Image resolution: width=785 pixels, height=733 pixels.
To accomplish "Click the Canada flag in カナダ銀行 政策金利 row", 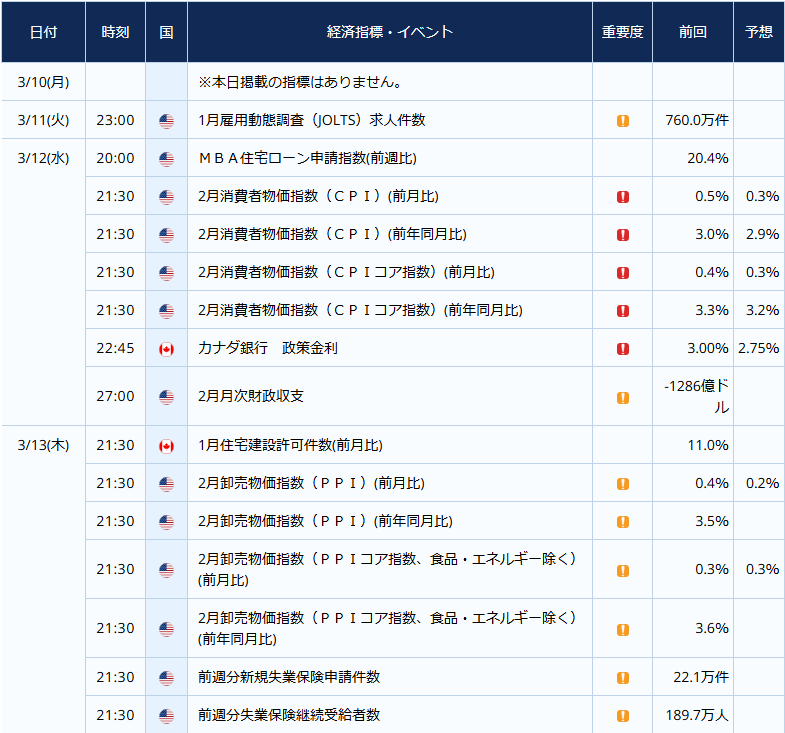I will pos(166,348).
